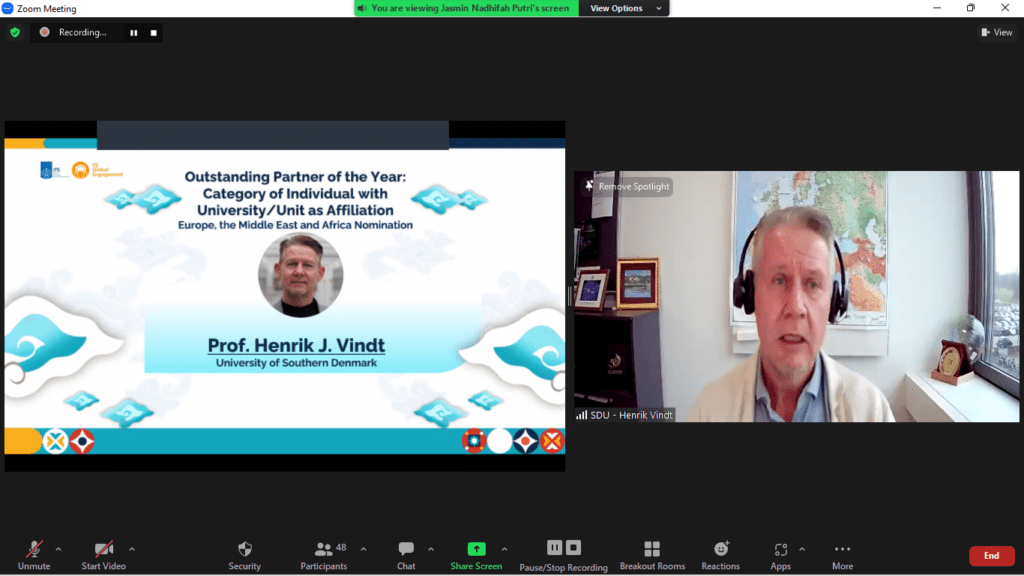
Task: Expand video options arrow beside Start Video
Action: pos(132,548)
